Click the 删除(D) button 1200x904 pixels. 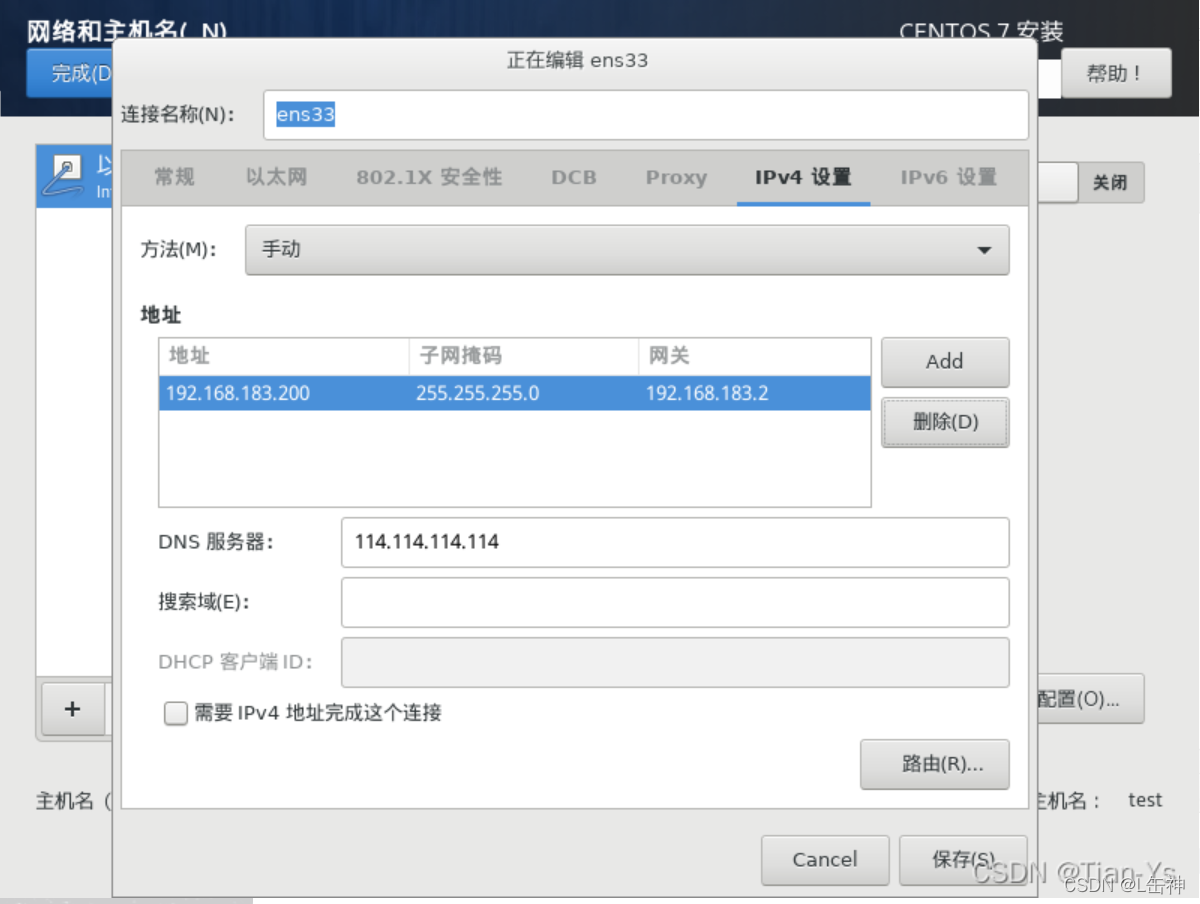(945, 422)
